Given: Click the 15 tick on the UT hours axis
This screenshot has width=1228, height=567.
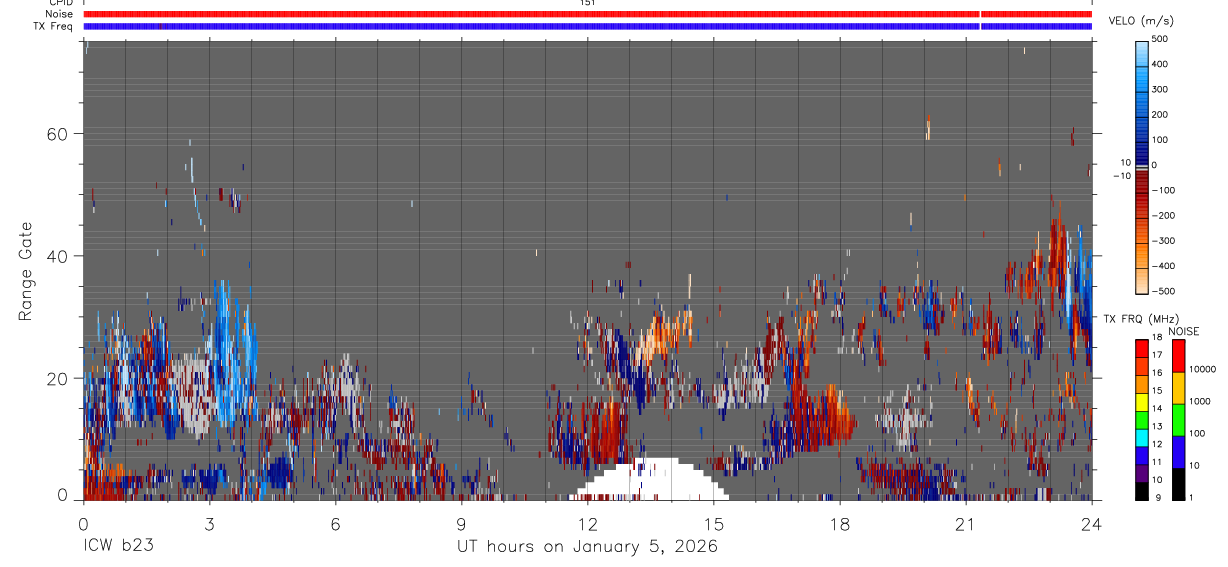Looking at the screenshot, I should [x=713, y=523].
